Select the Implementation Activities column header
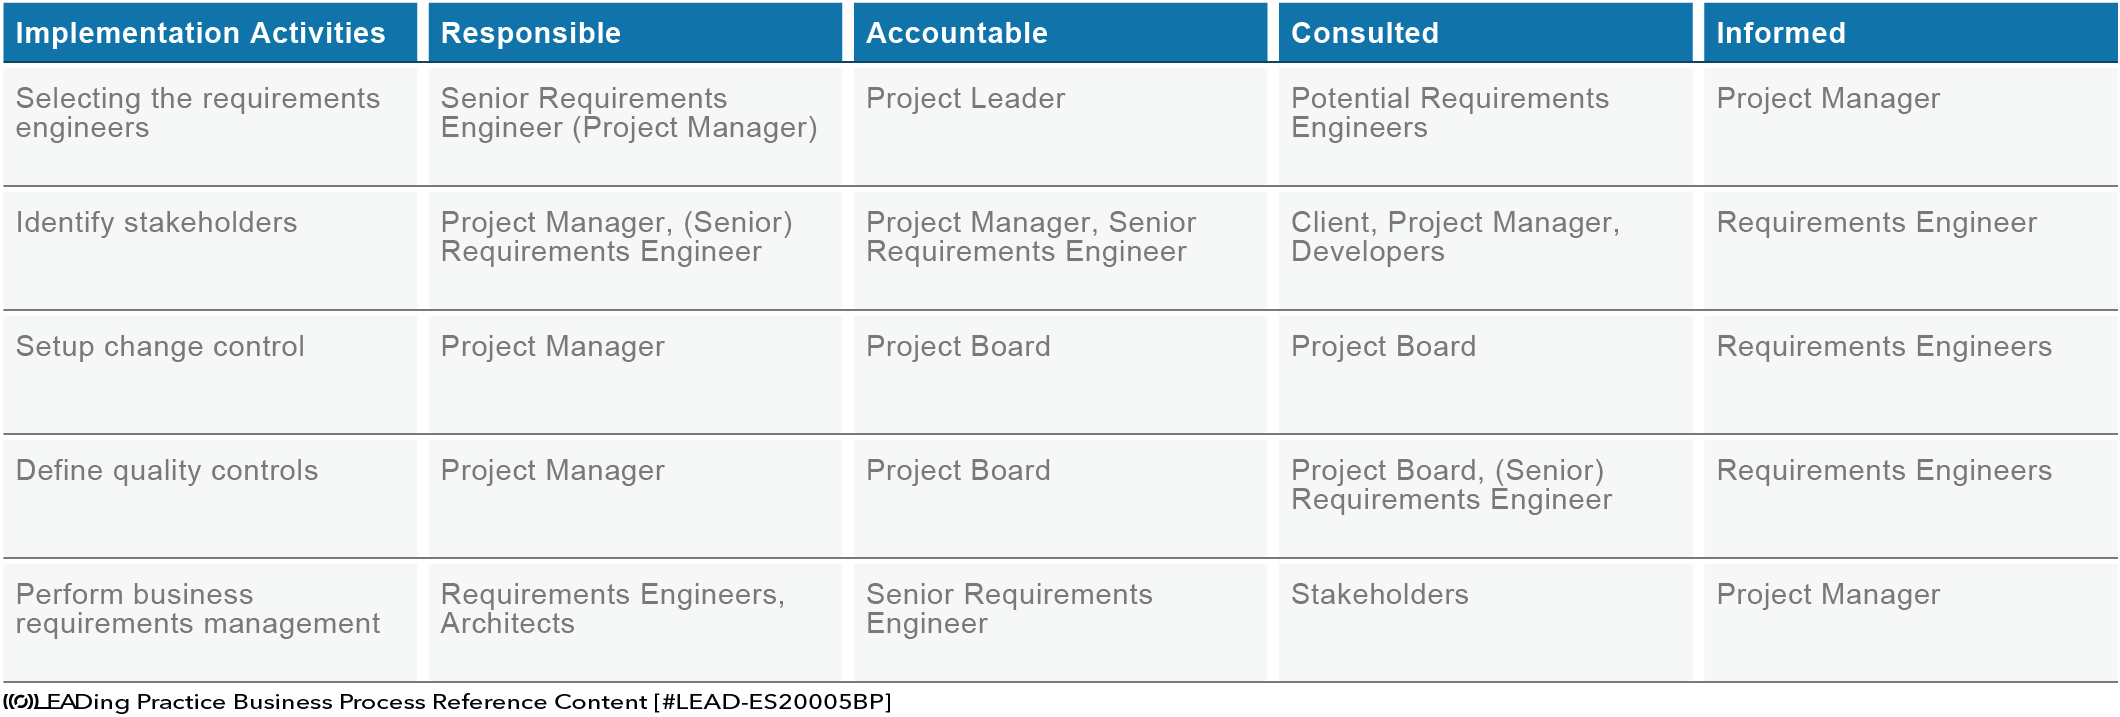 click(x=210, y=32)
